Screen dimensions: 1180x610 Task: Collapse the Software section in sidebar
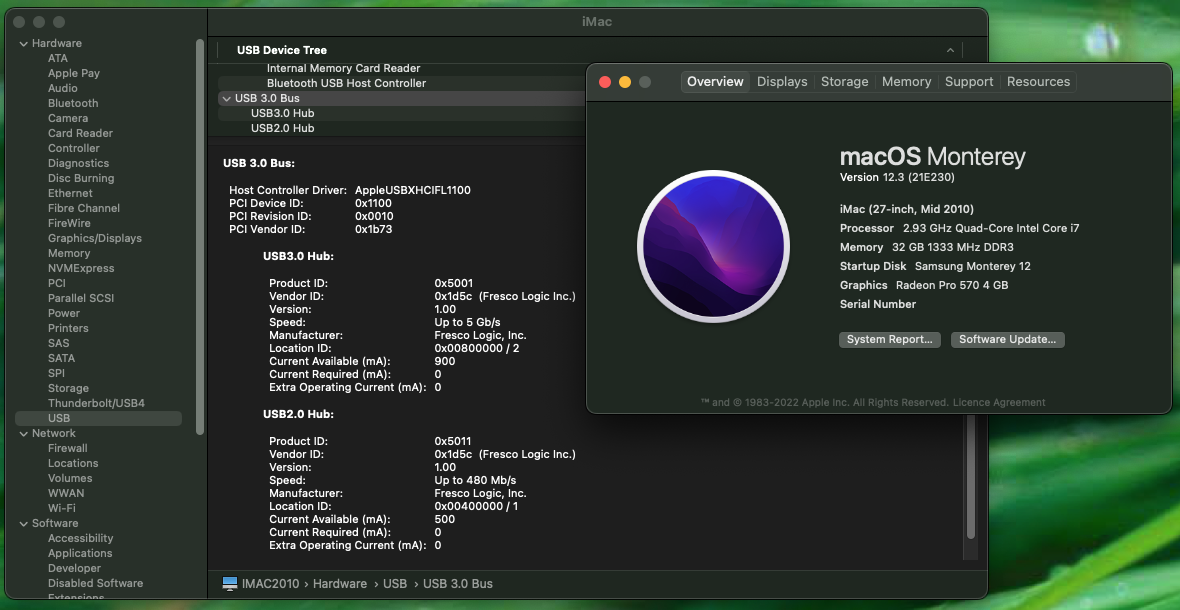click(23, 524)
